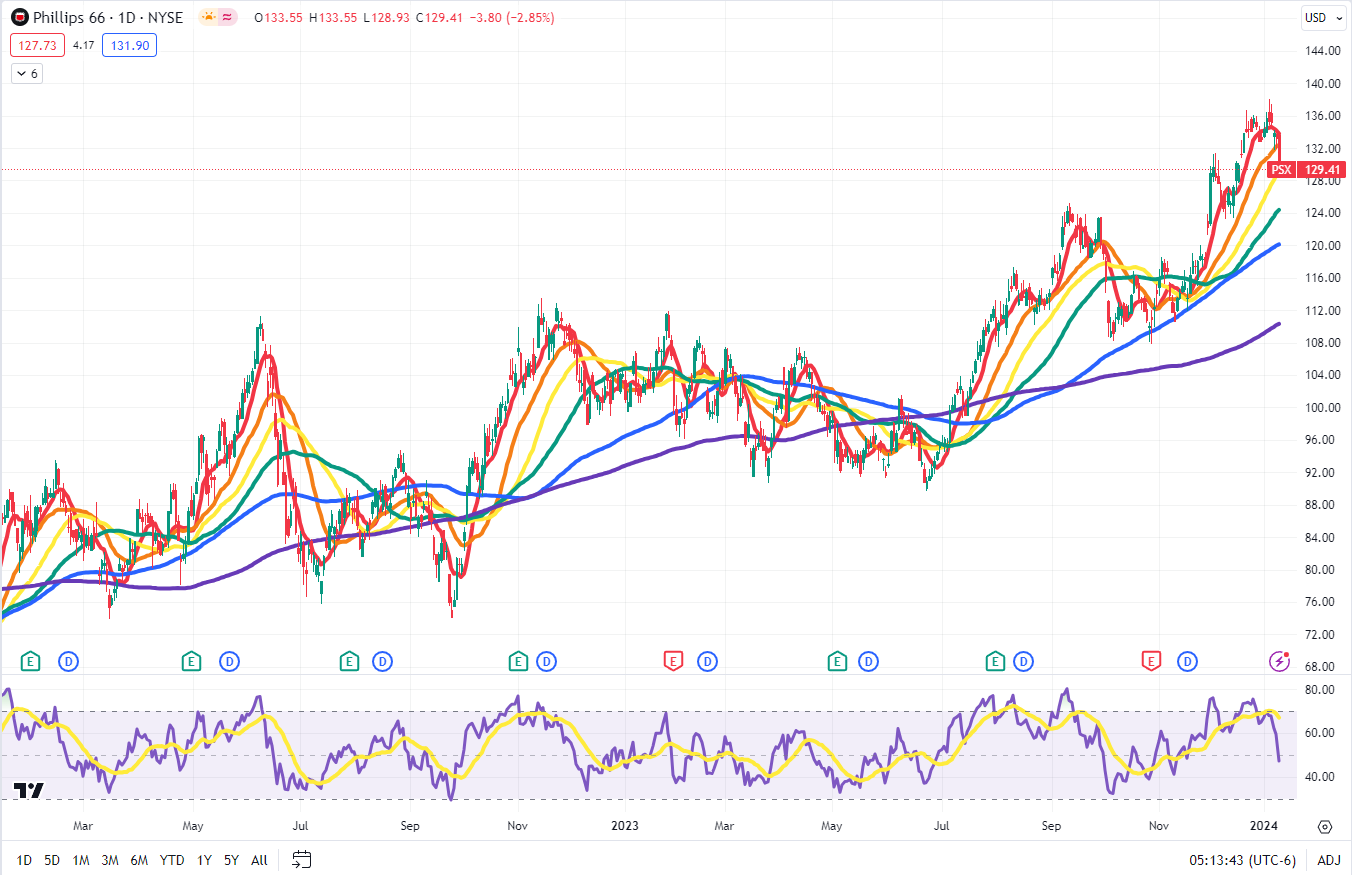Click the low value L128.93

[388, 18]
